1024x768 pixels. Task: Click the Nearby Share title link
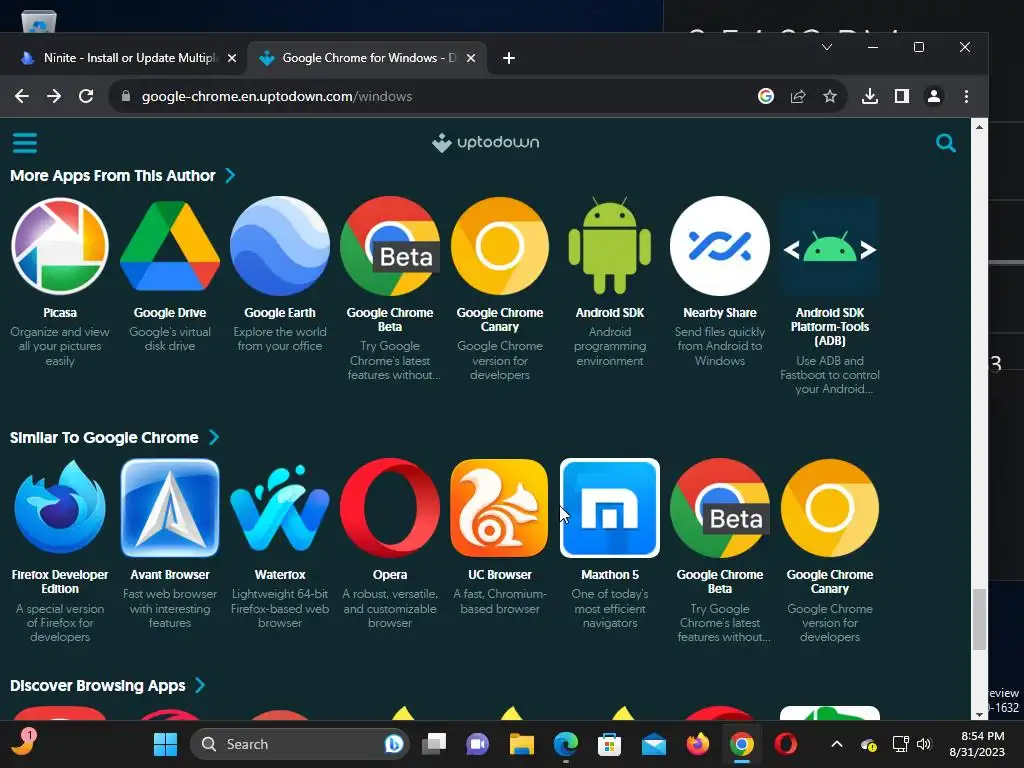pos(720,313)
